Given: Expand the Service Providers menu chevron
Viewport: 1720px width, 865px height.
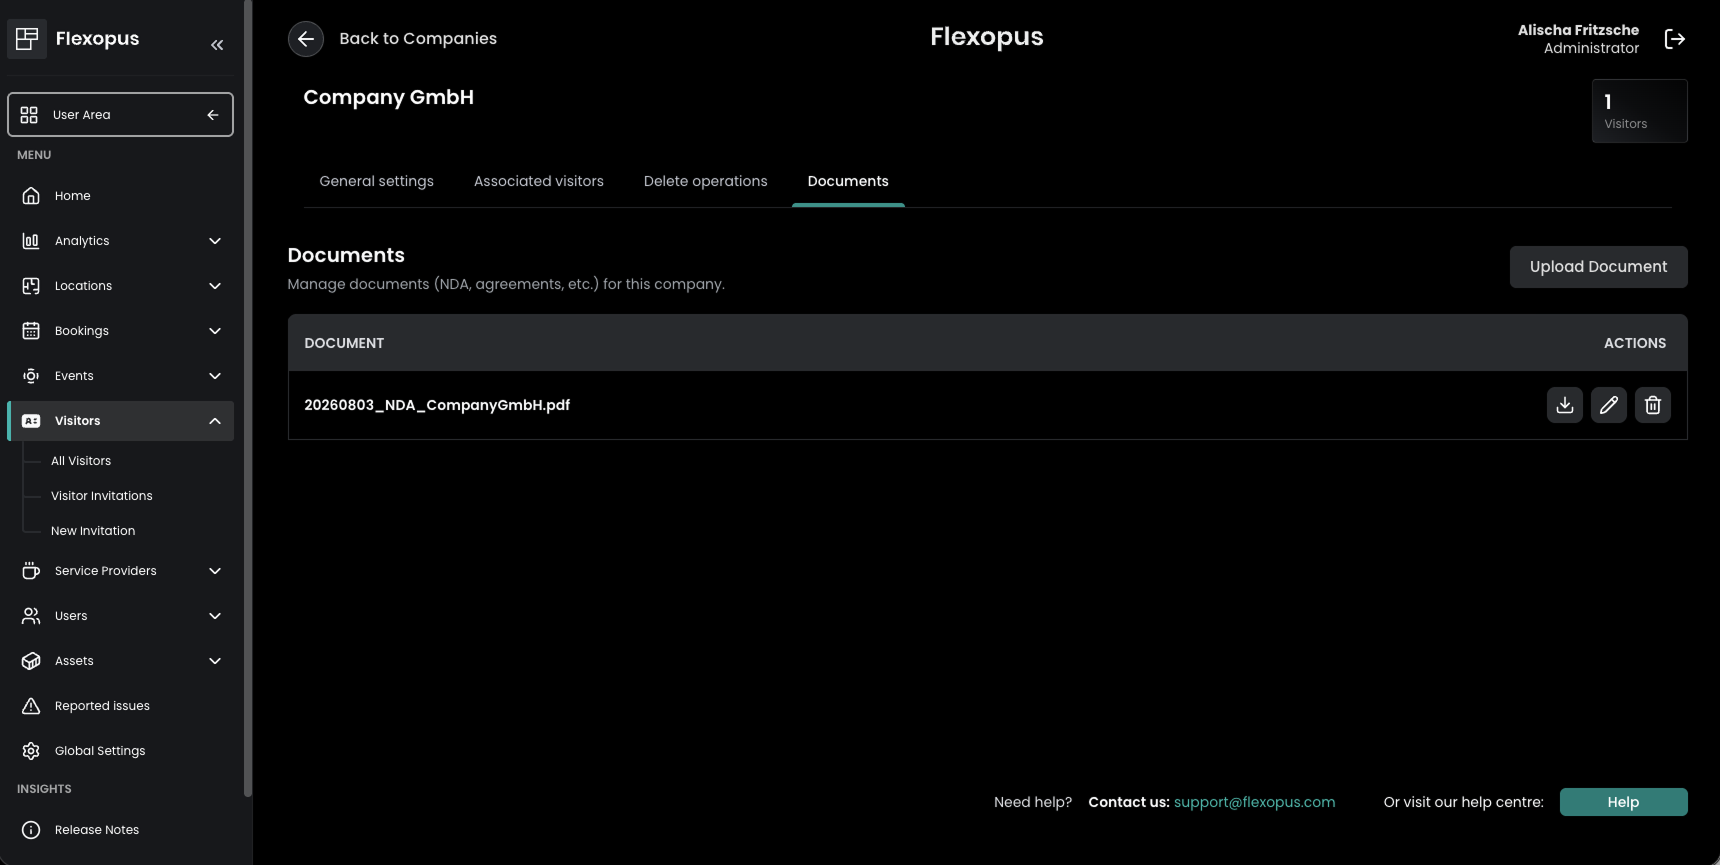Looking at the screenshot, I should [x=215, y=571].
